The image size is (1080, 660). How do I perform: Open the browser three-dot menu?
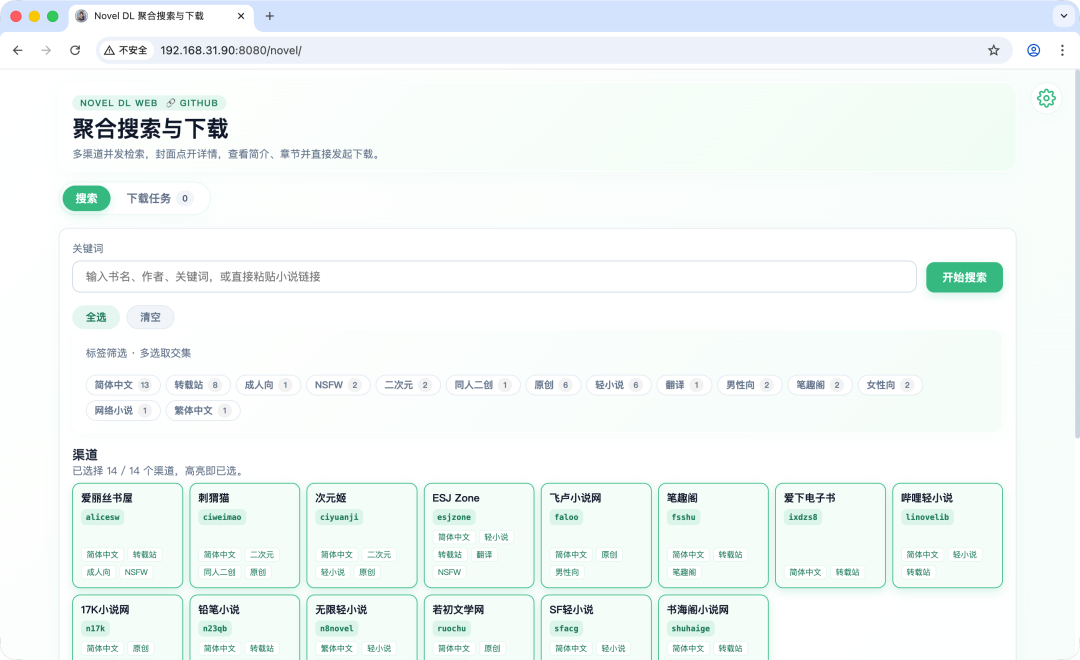click(1061, 50)
